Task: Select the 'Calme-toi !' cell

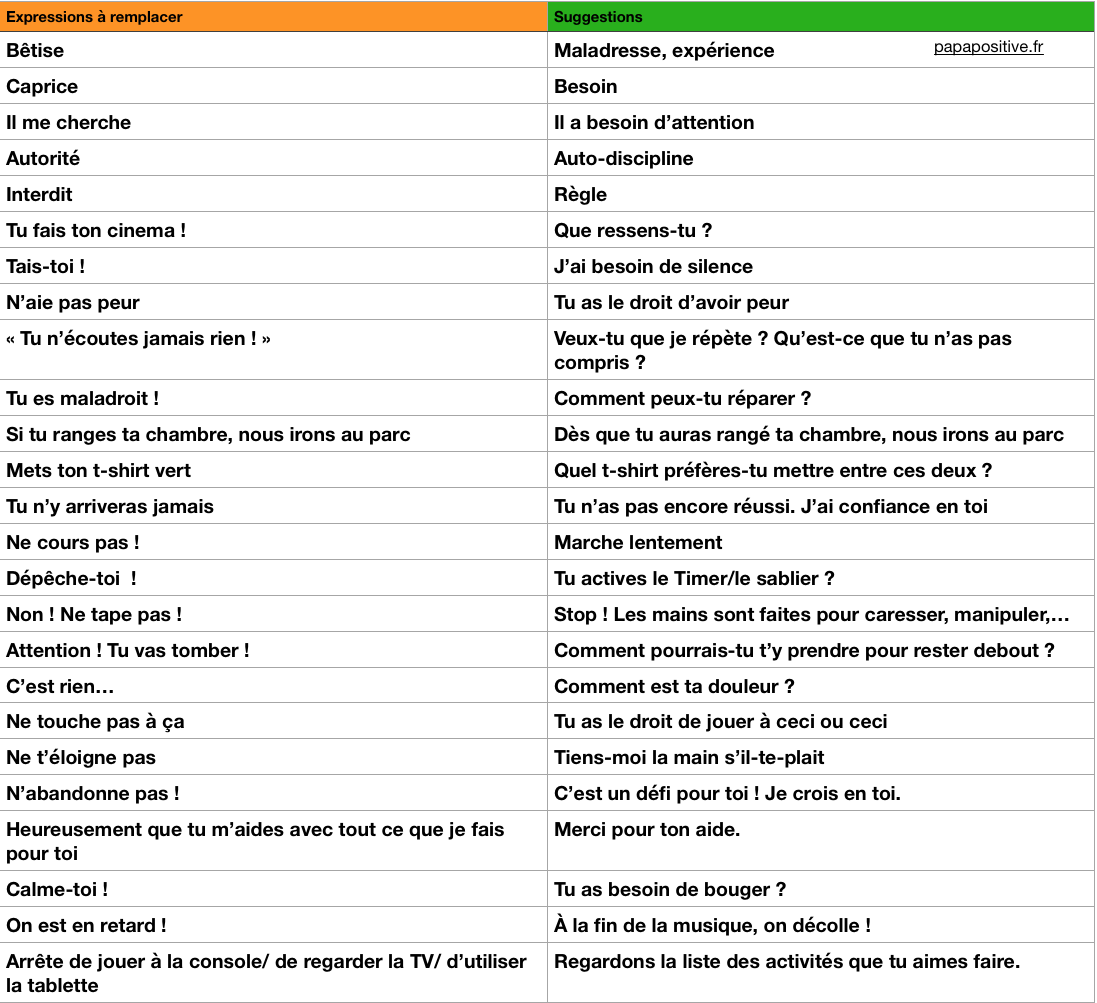Action: [57, 889]
